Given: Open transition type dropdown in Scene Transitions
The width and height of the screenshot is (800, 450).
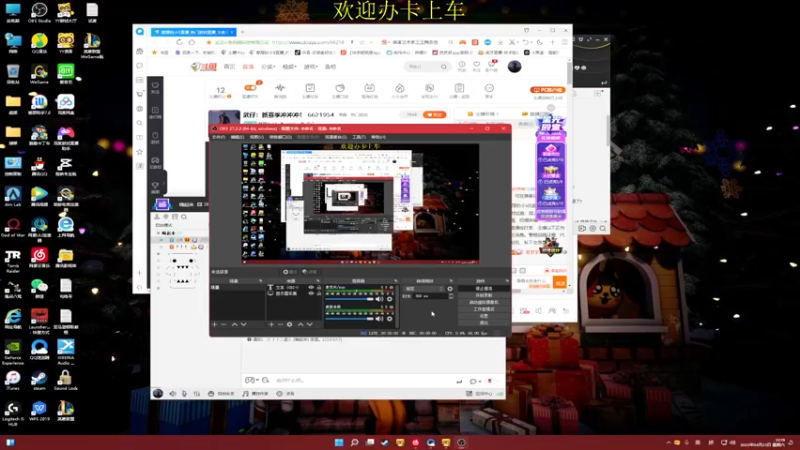Looking at the screenshot, I should click(x=424, y=289).
